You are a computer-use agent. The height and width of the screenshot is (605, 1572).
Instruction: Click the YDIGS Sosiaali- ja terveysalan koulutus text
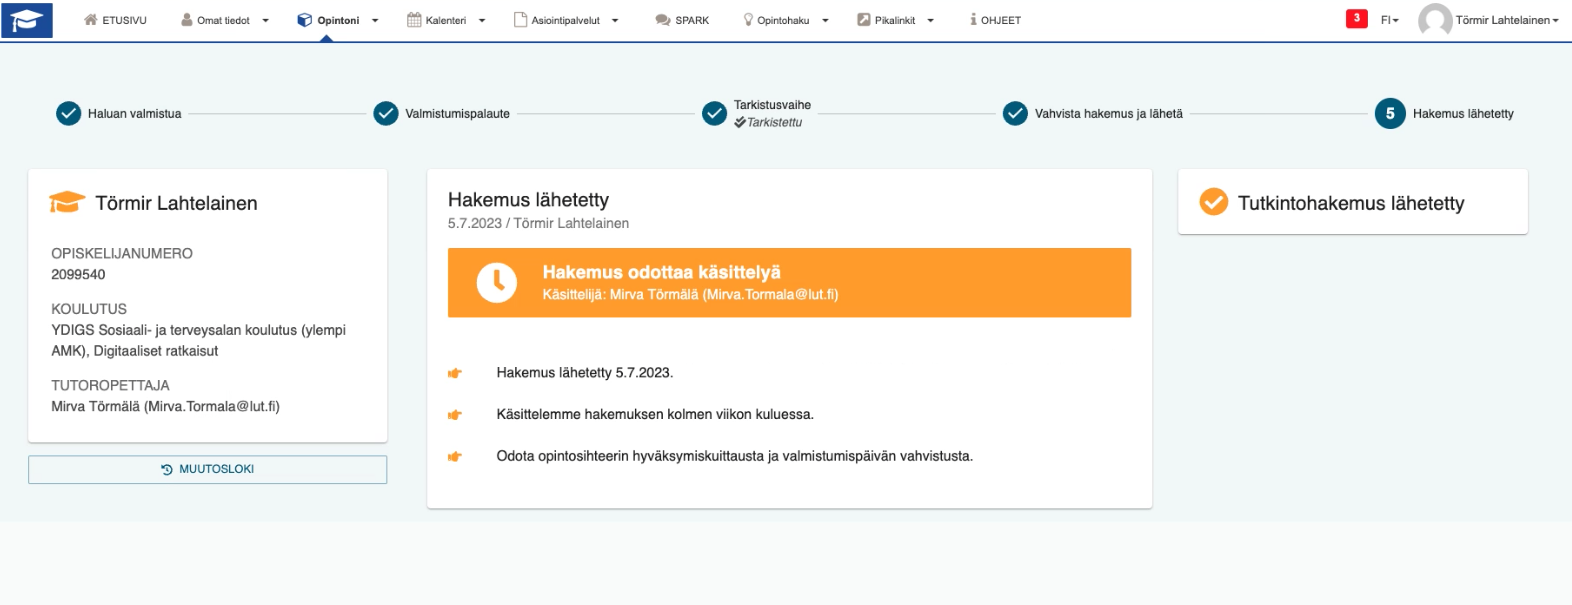pyautogui.click(x=198, y=340)
